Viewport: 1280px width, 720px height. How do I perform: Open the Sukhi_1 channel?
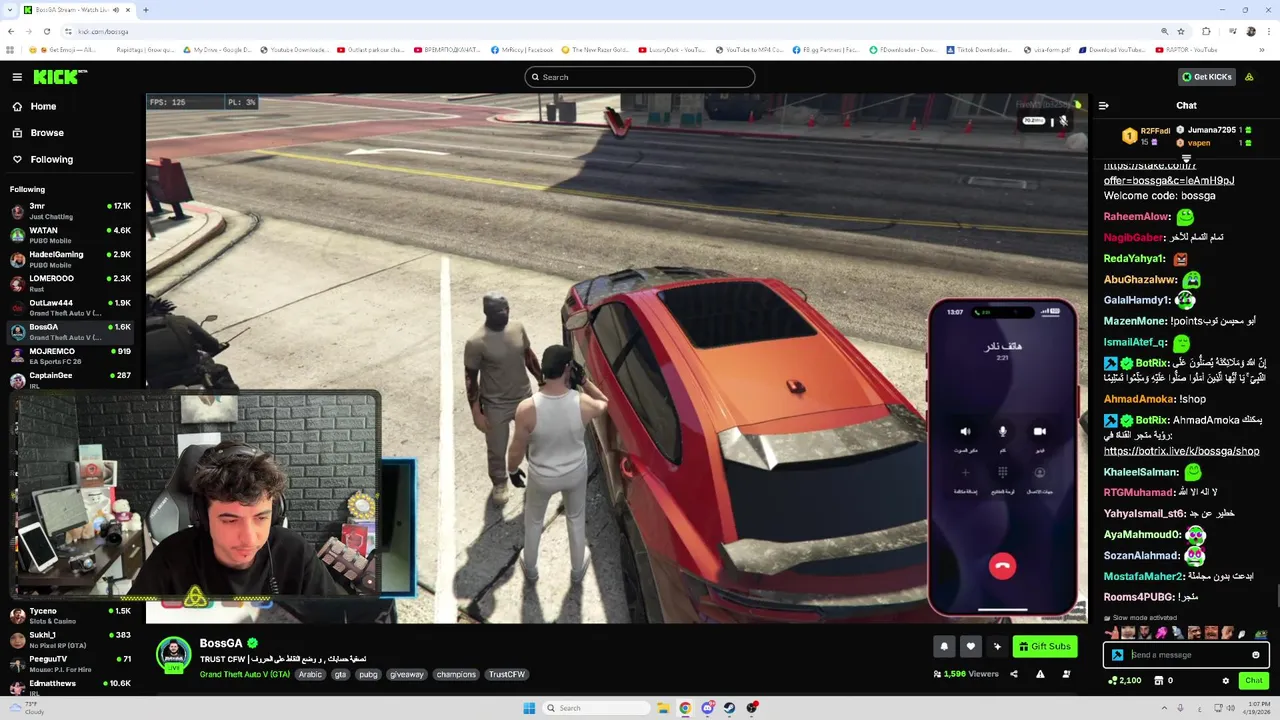70,639
